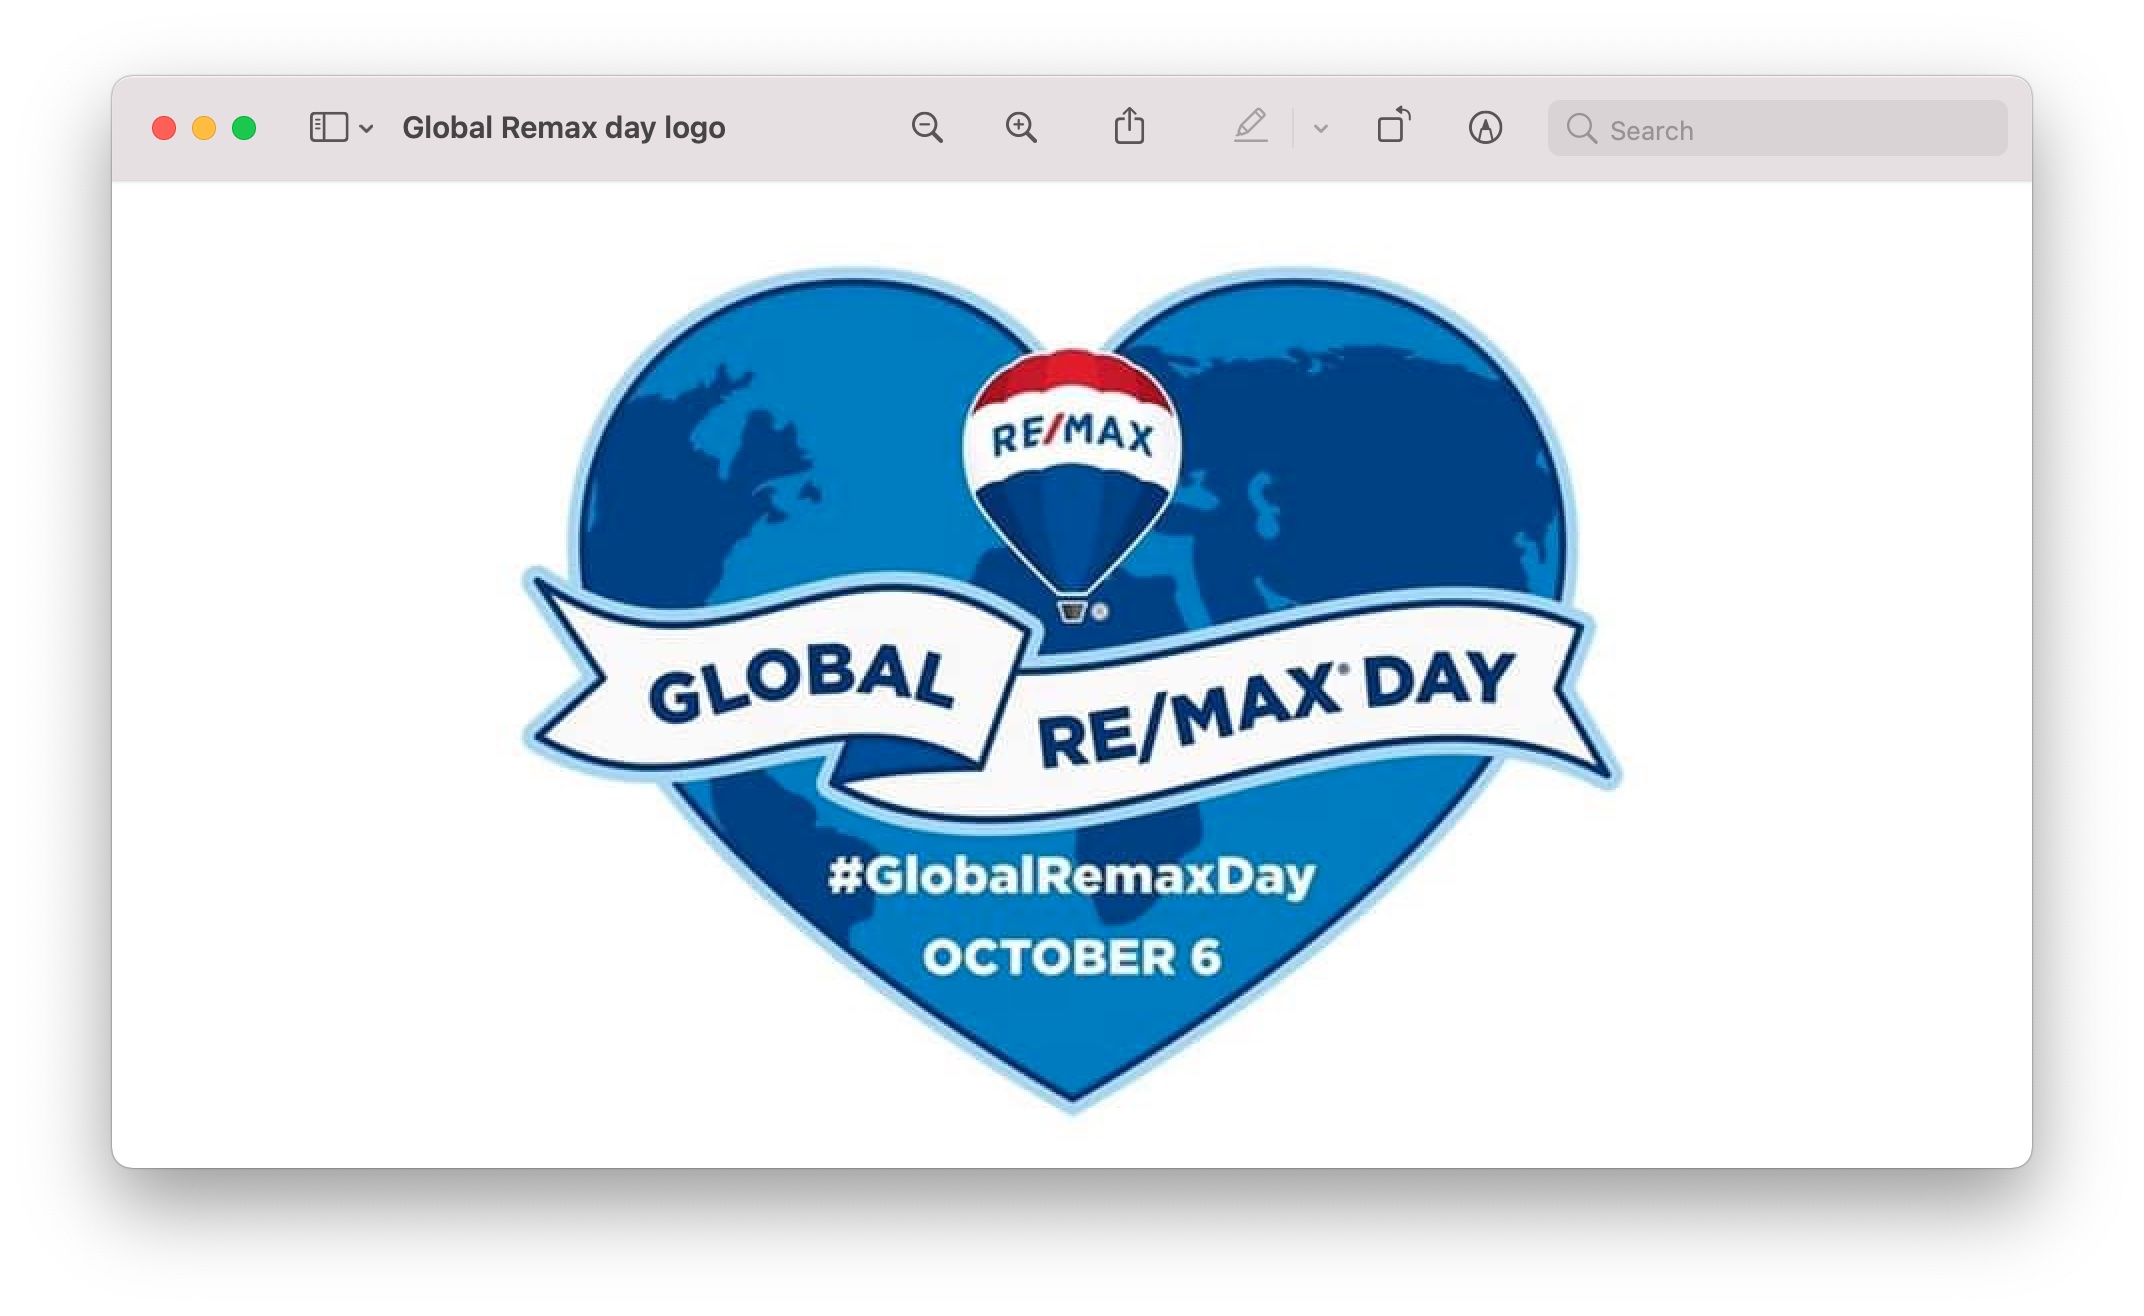
Task: Close the Preview window
Action: point(164,128)
